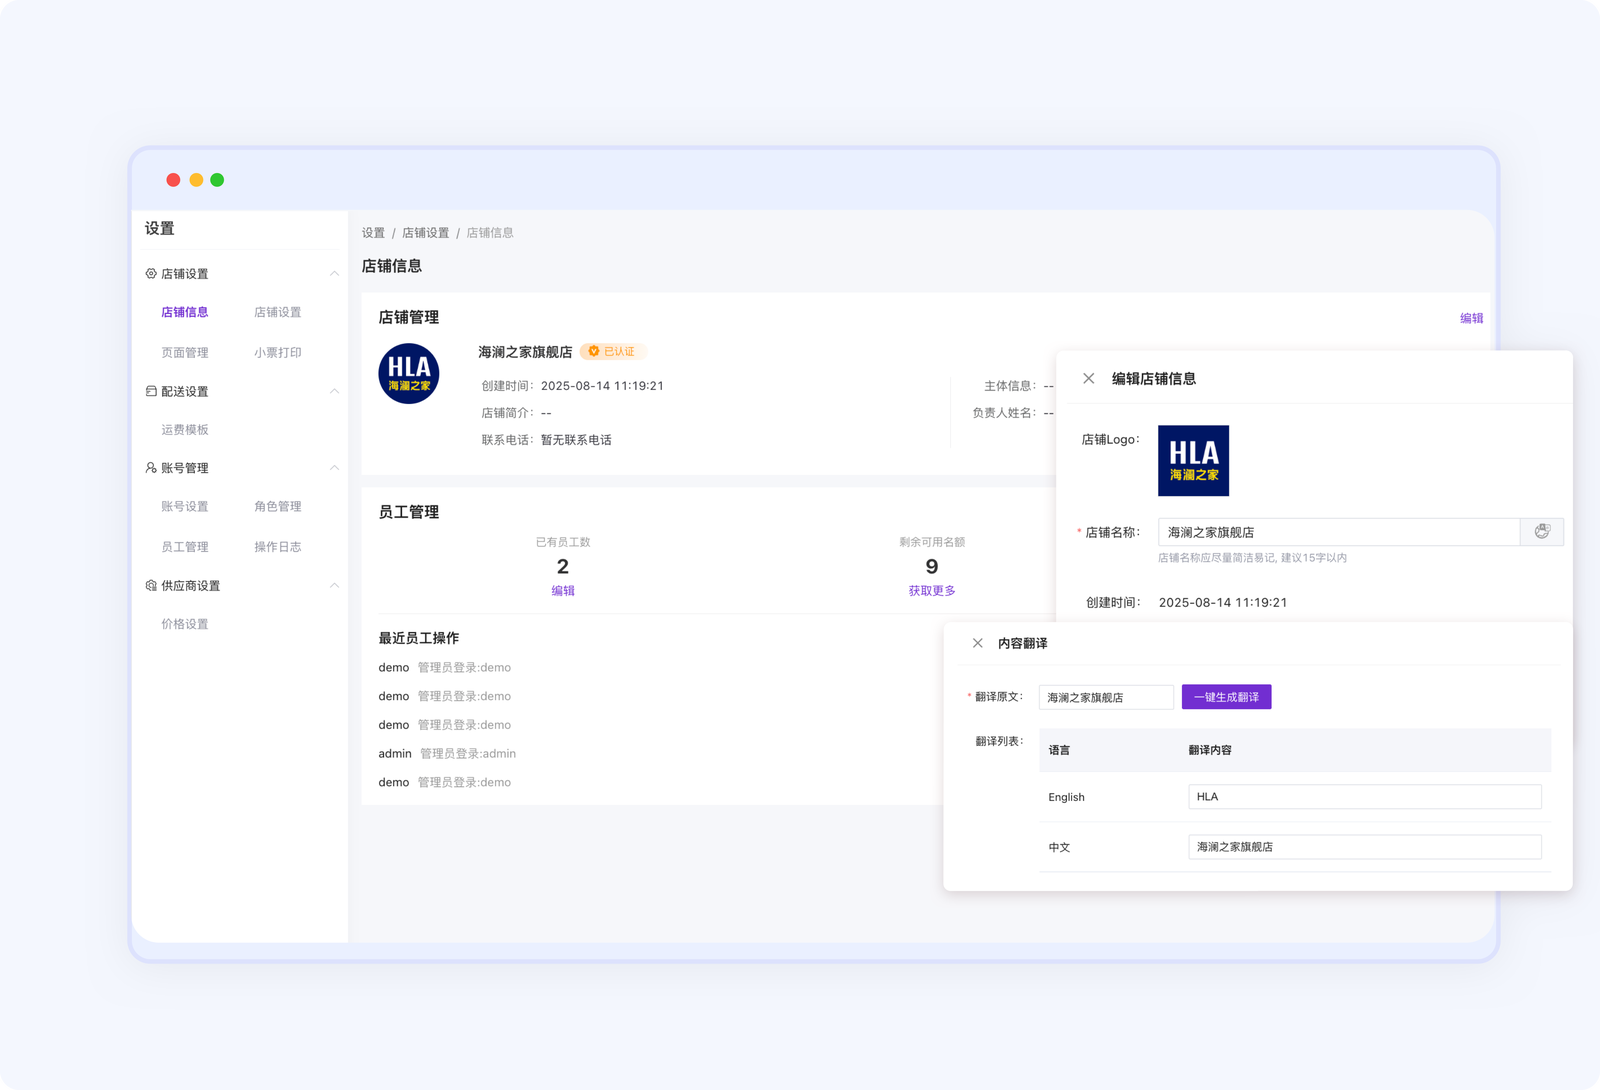Click the 供应商设置 section icon
The image size is (1600, 1090).
coord(151,586)
